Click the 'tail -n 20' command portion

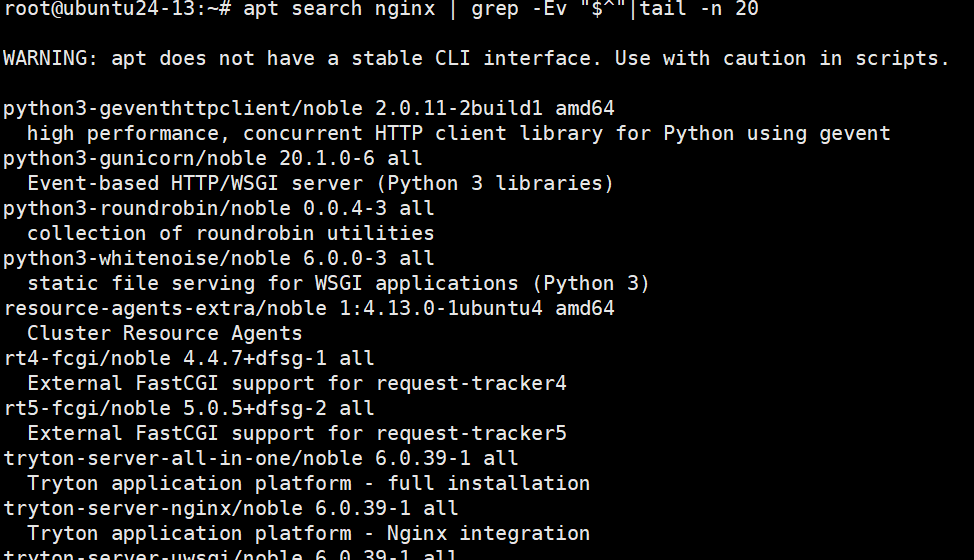click(698, 9)
